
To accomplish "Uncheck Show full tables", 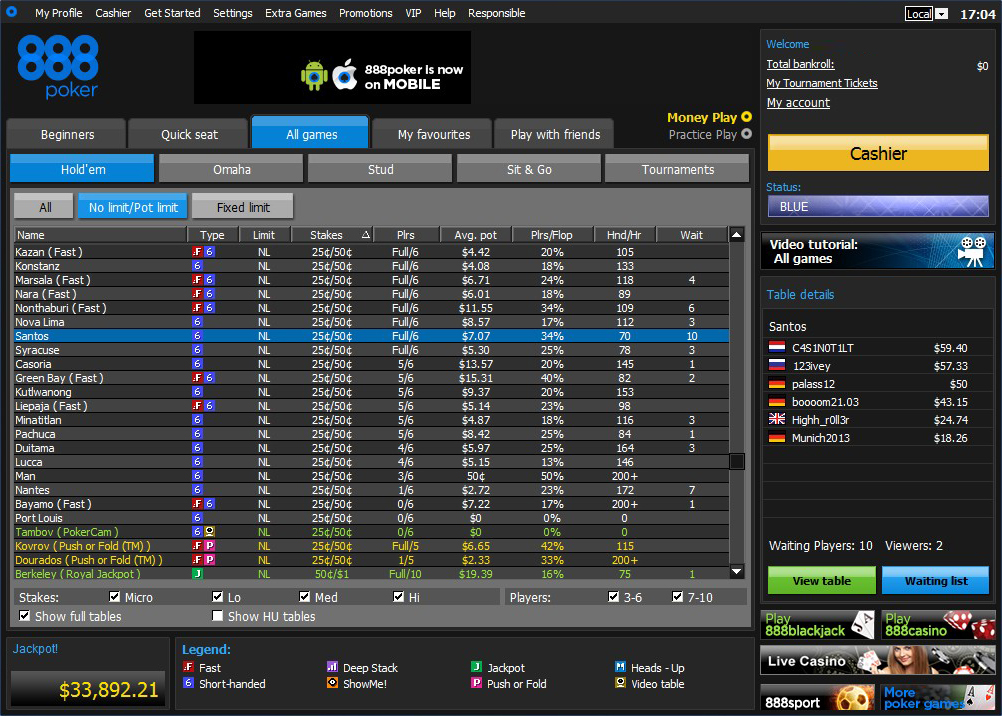I will tap(25, 616).
